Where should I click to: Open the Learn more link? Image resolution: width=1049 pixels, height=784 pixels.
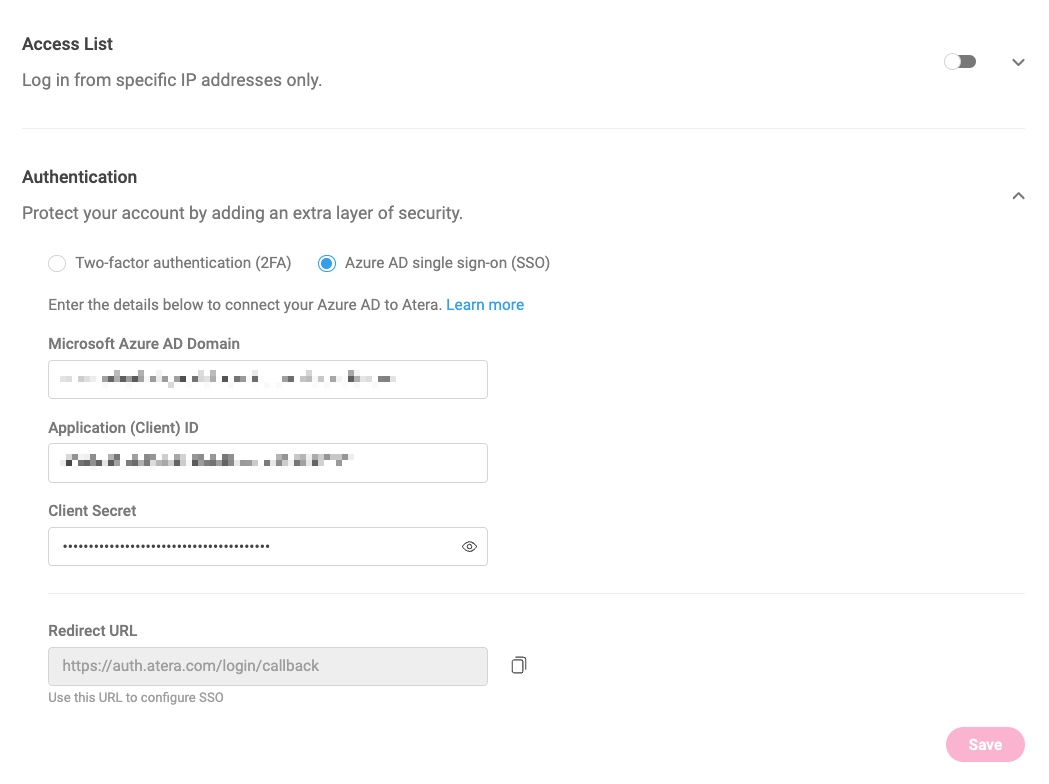tap(485, 305)
